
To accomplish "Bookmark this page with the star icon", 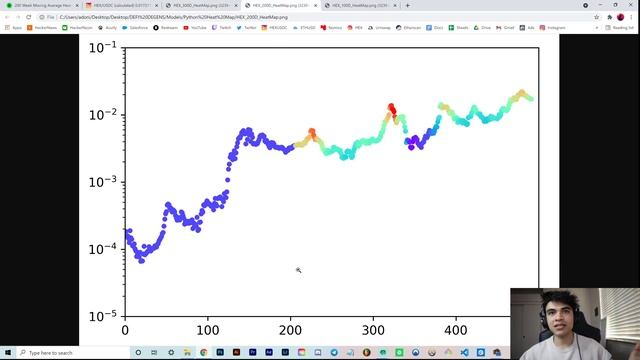I will pyautogui.click(x=597, y=17).
